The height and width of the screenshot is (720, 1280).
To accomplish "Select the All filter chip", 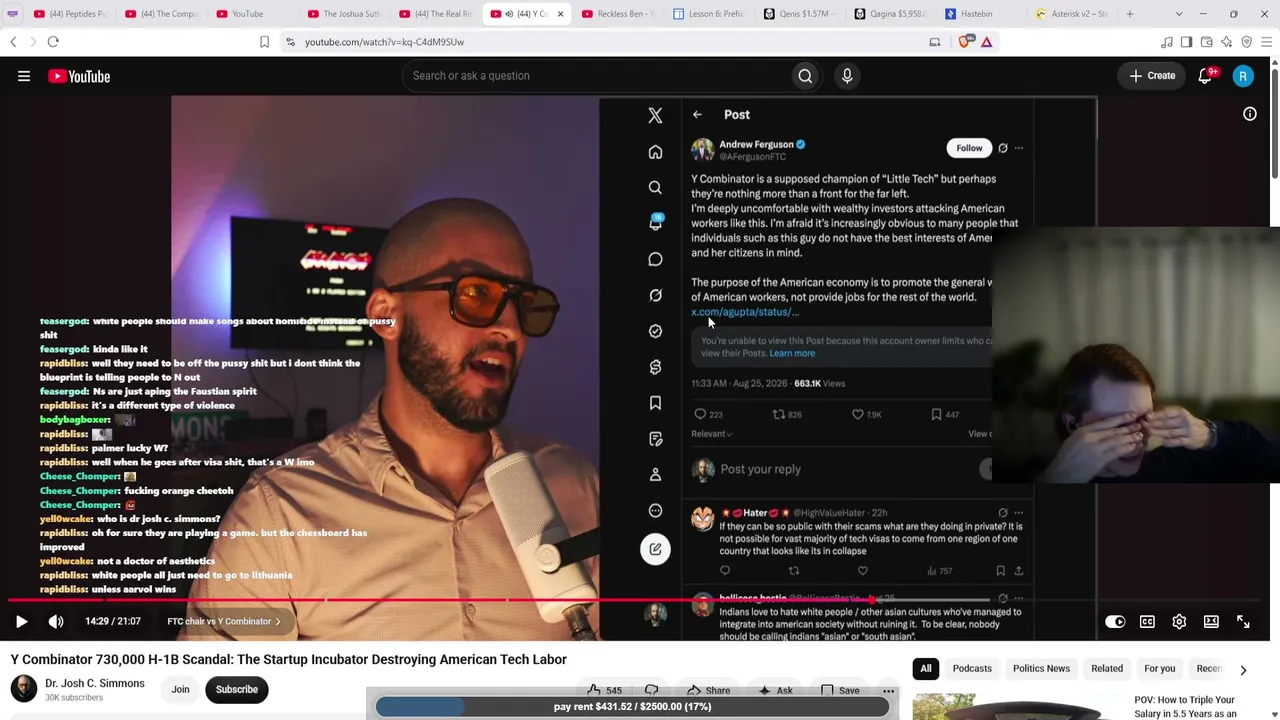I will (x=926, y=668).
